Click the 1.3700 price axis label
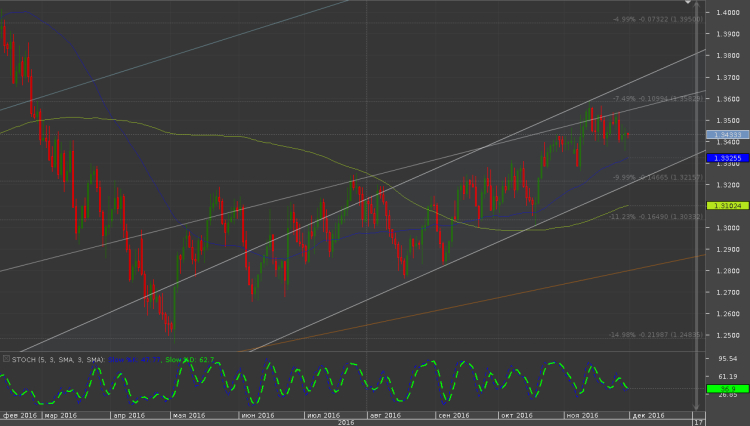This screenshot has width=750, height=426. tap(728, 77)
